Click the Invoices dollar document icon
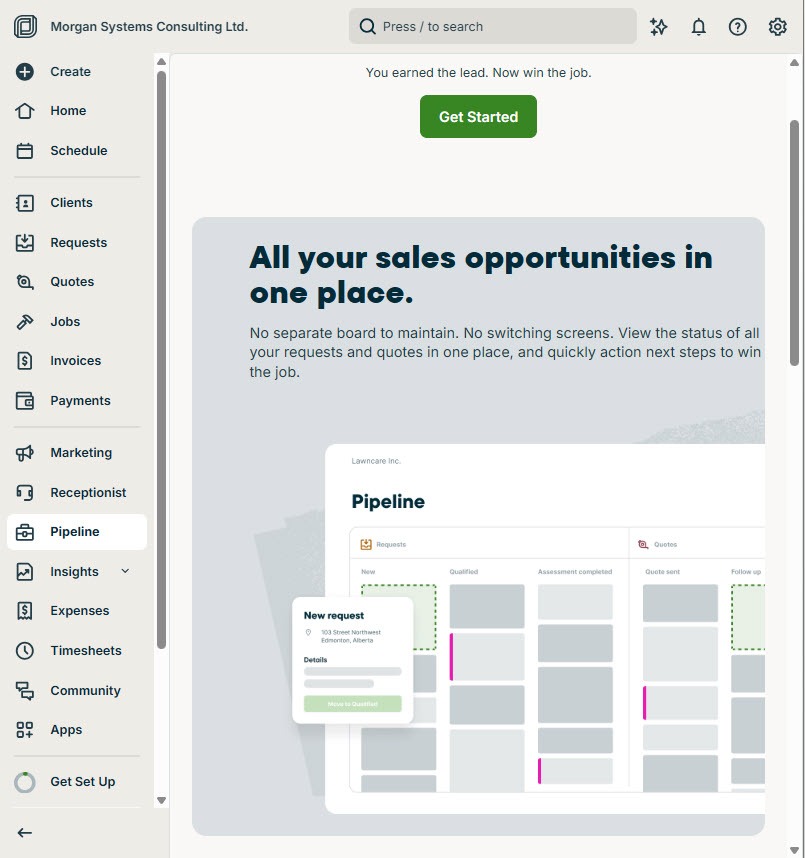Image resolution: width=805 pixels, height=858 pixels. click(25, 361)
